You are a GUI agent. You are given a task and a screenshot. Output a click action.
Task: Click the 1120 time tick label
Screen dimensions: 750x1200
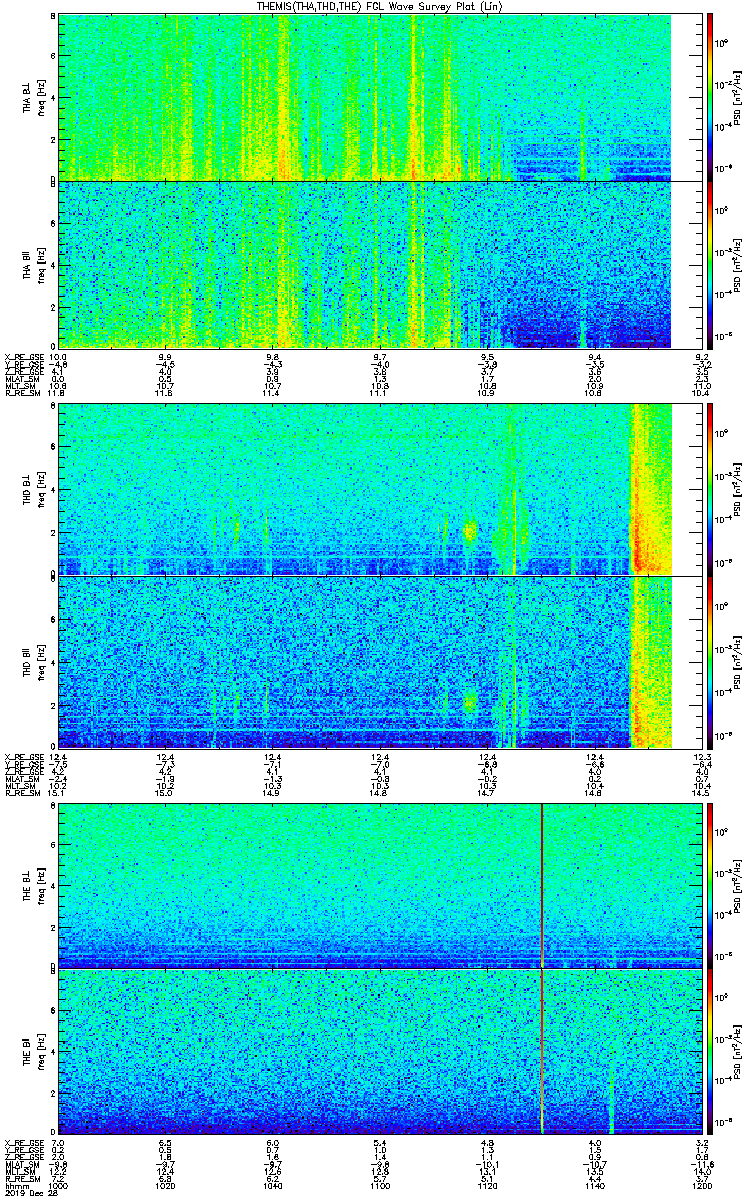coord(486,1185)
